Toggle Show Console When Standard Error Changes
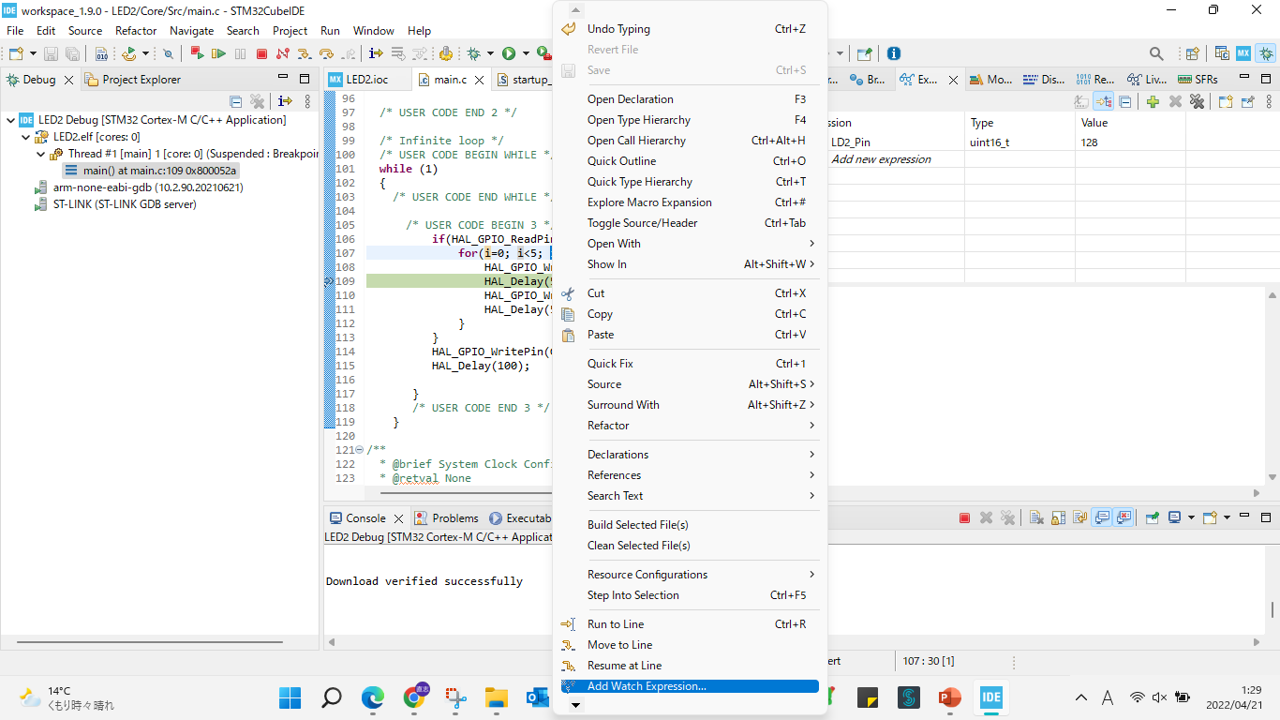 (1124, 518)
